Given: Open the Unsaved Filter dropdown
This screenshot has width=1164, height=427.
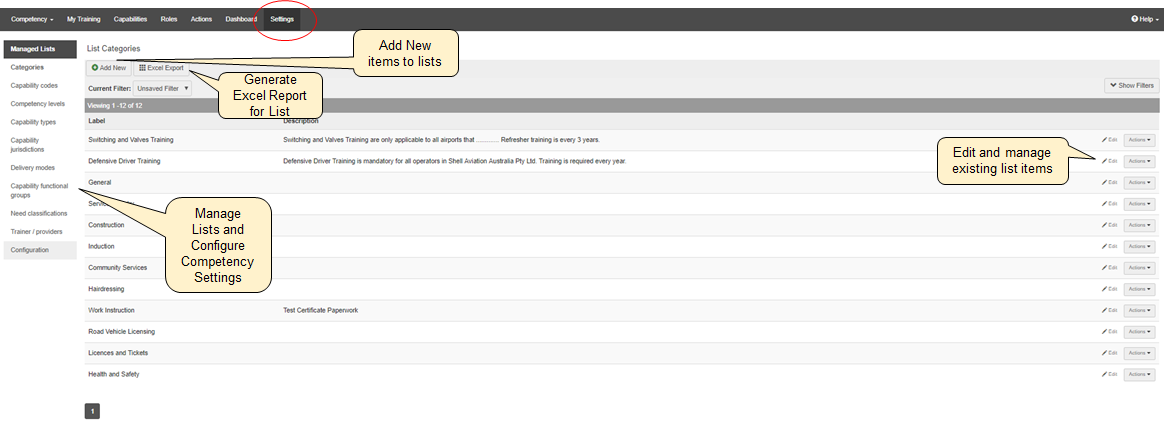Looking at the screenshot, I should 163,88.
